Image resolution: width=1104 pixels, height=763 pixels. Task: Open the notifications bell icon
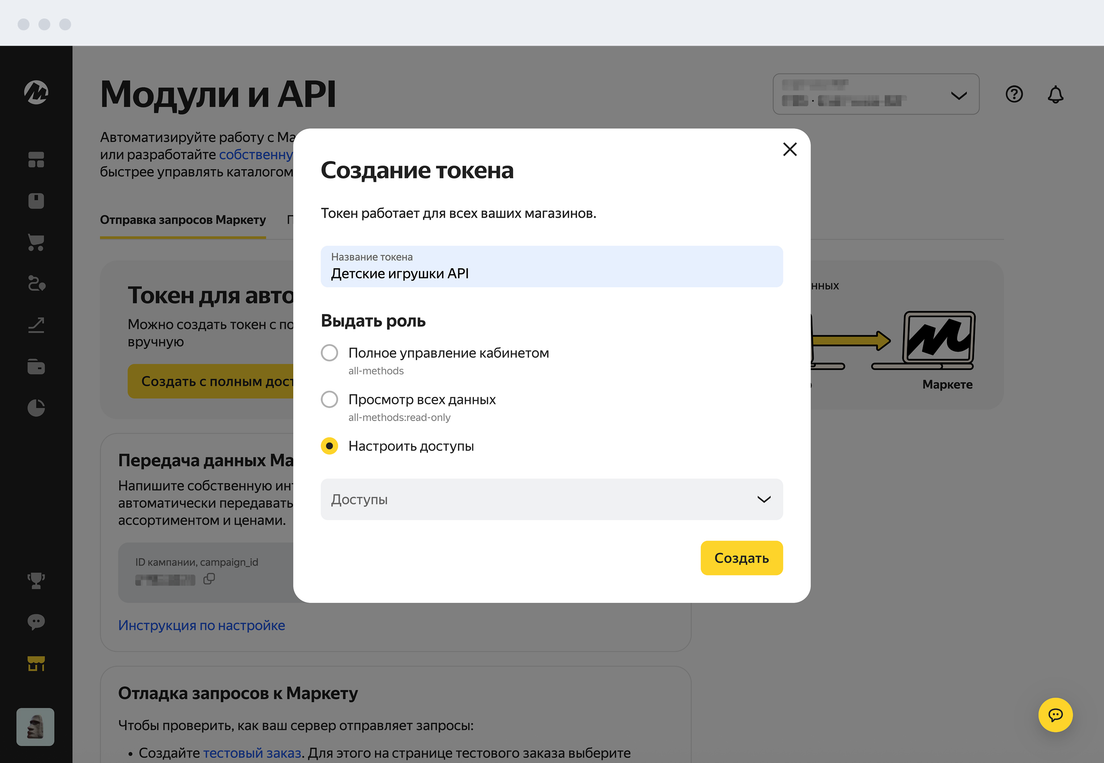(1055, 95)
